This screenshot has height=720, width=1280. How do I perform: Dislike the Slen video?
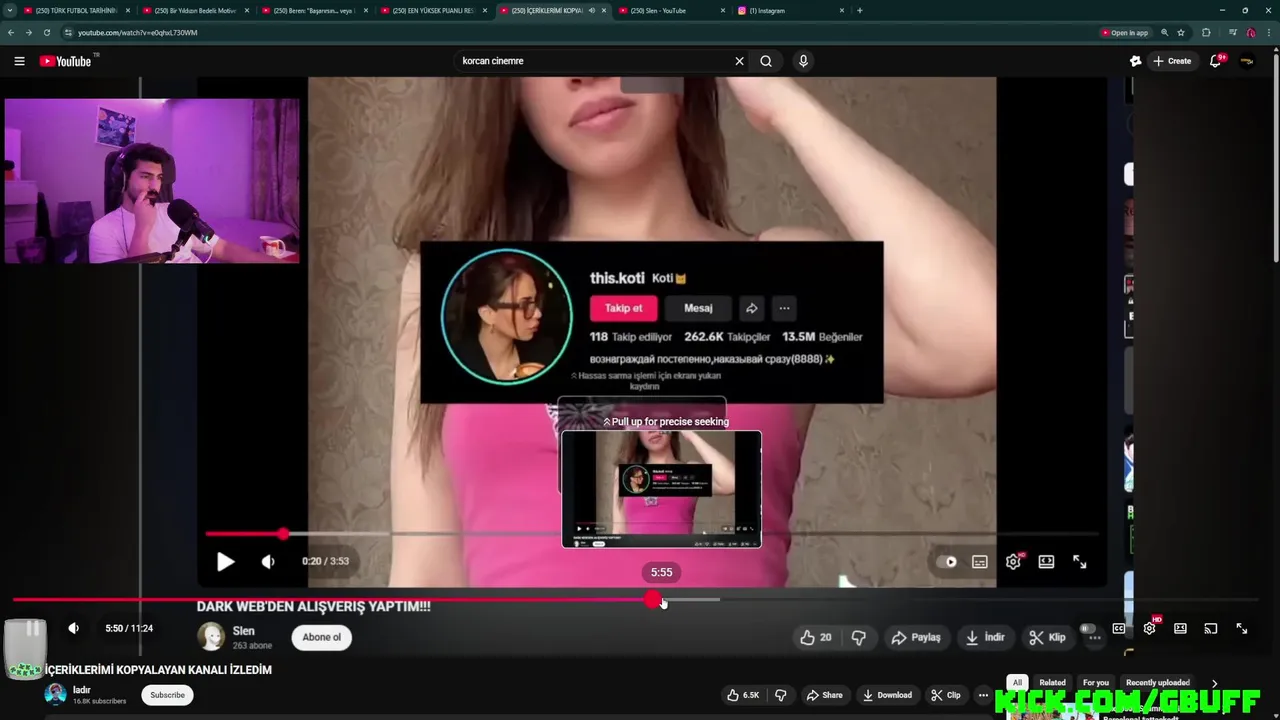858,637
